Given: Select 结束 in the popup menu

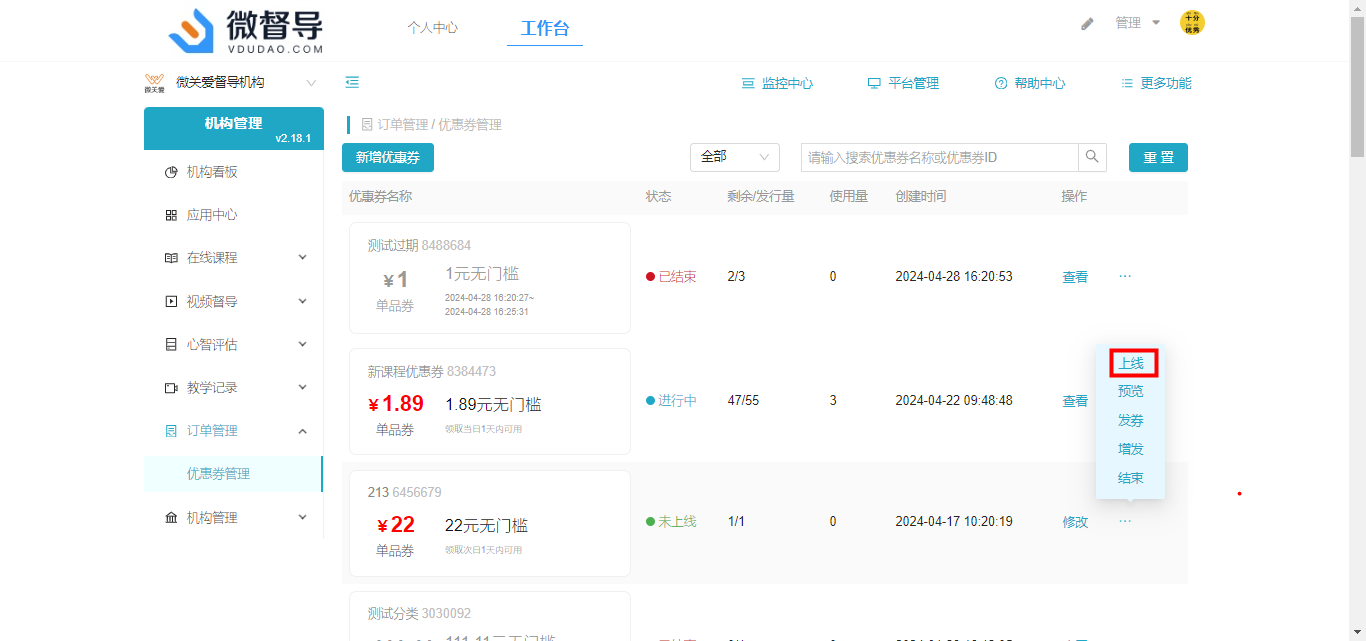Looking at the screenshot, I should [1131, 479].
